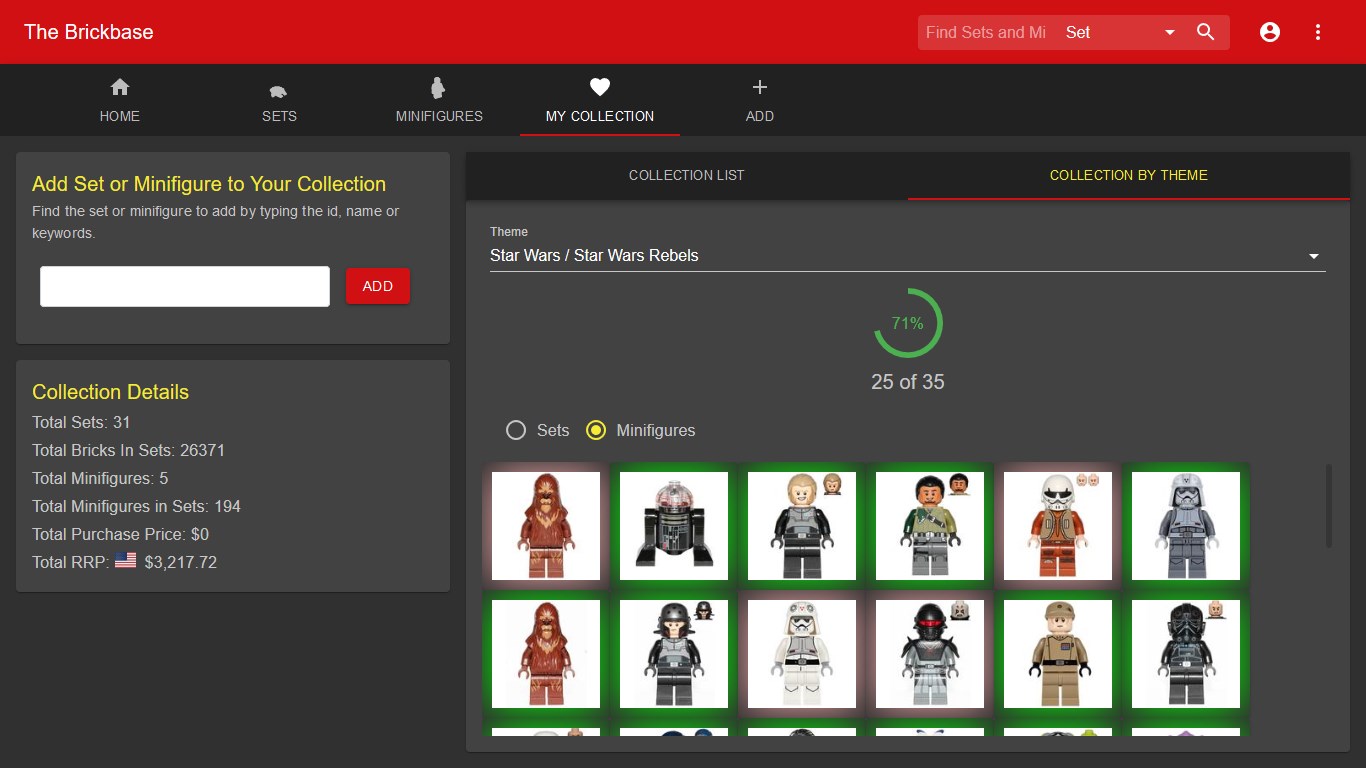Click the Total Minifigures in Sets: 194 text
1366x768 pixels.
(x=136, y=506)
